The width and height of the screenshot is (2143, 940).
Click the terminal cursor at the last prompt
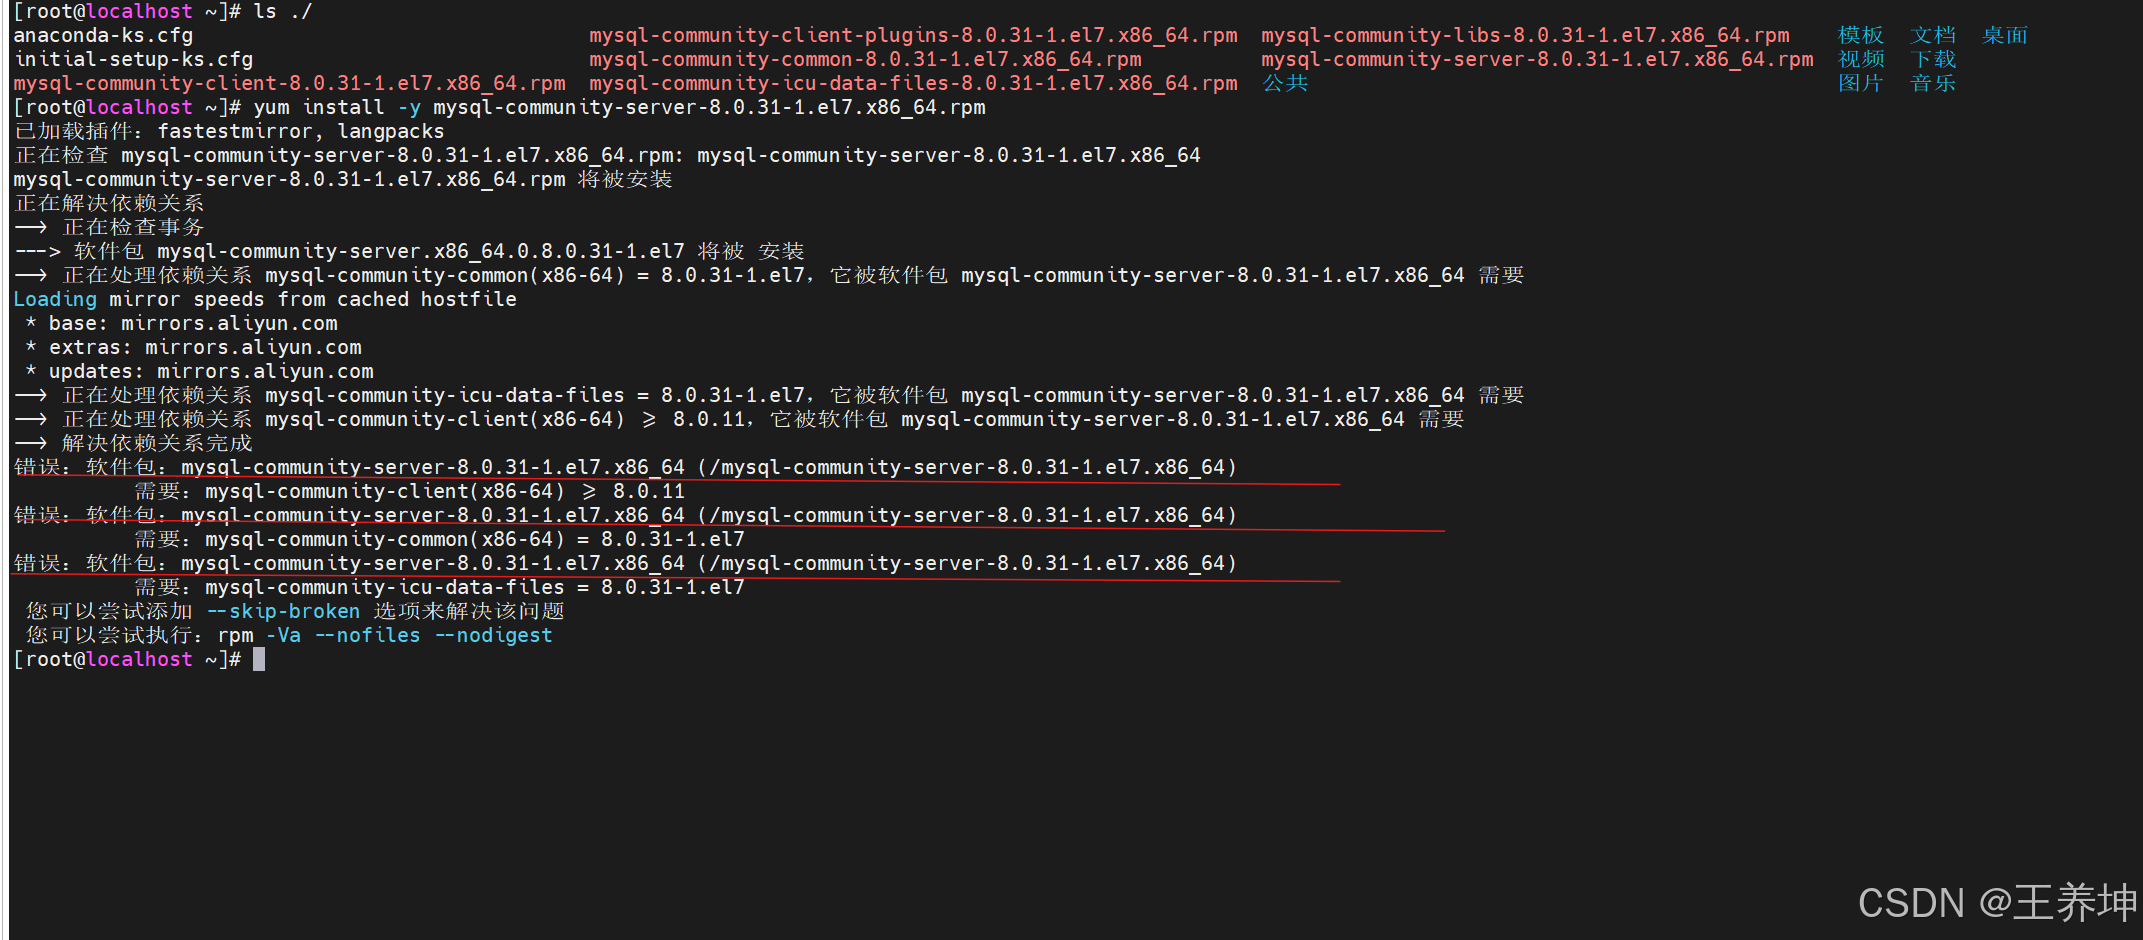[259, 660]
